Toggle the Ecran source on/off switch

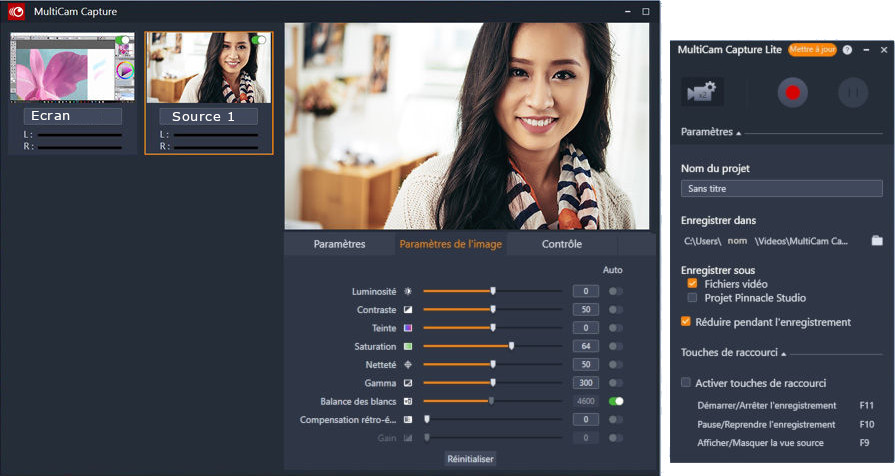(x=122, y=40)
